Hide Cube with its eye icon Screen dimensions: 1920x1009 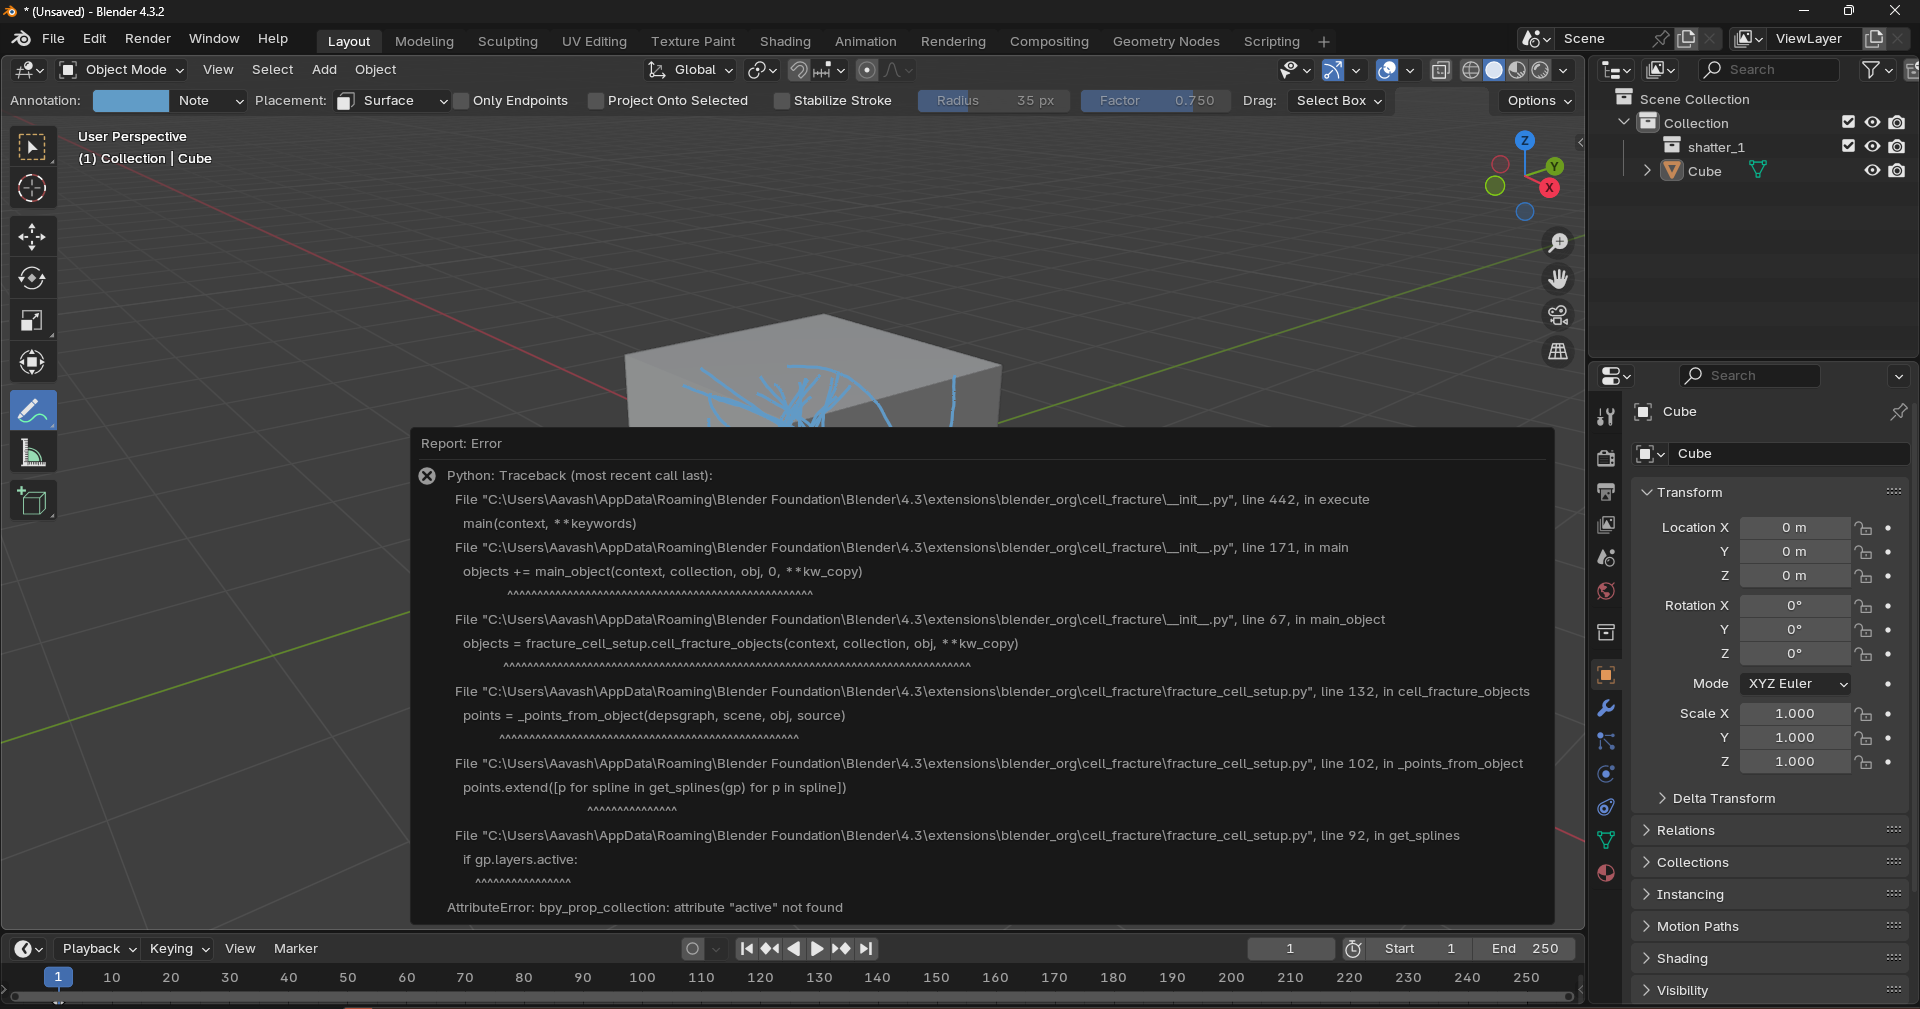click(x=1872, y=171)
